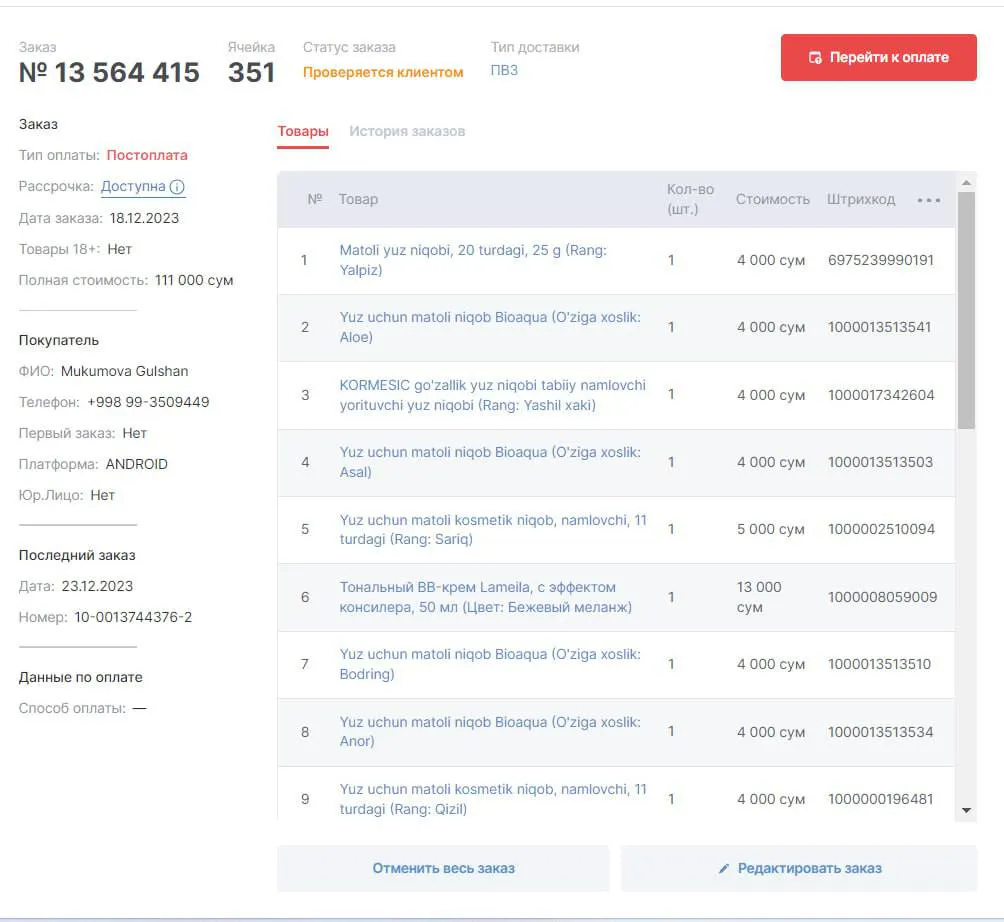Open product Matoli yuz niqobi Yalpiz
The image size is (1004, 922).
pyautogui.click(x=473, y=260)
